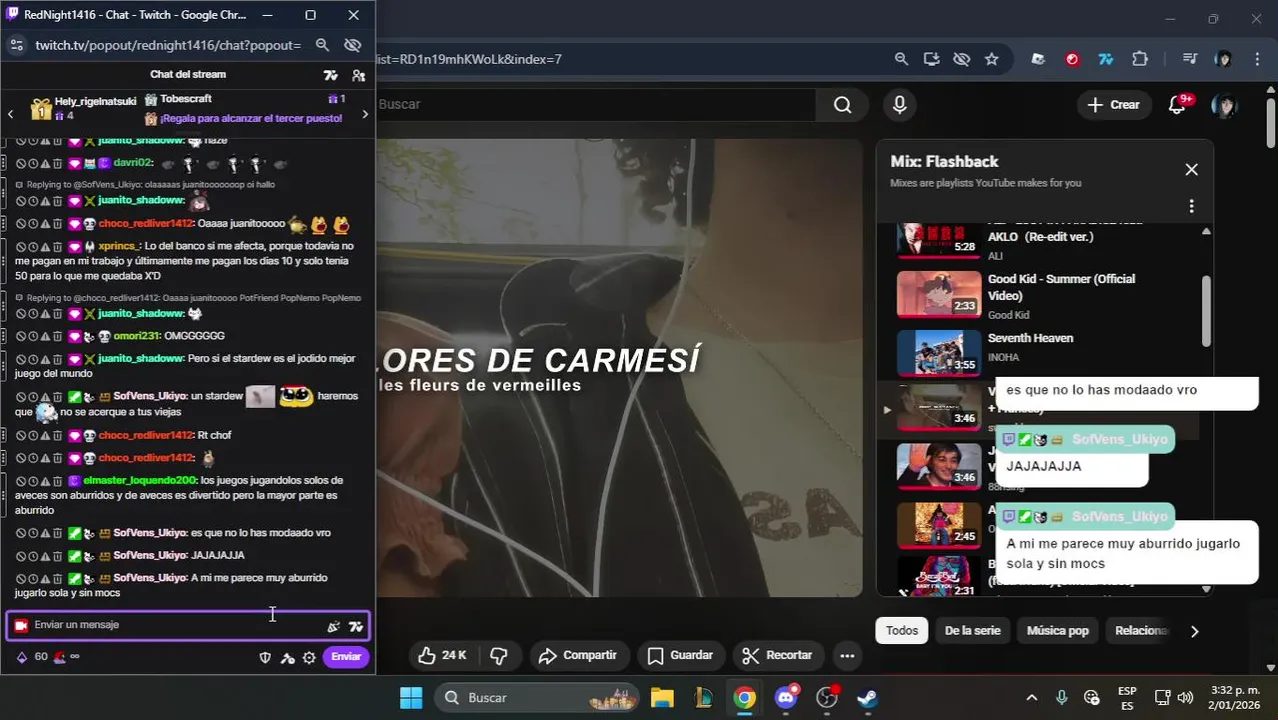Show hidden tray icons chevron
The height and width of the screenshot is (720, 1278).
[x=1032, y=697]
